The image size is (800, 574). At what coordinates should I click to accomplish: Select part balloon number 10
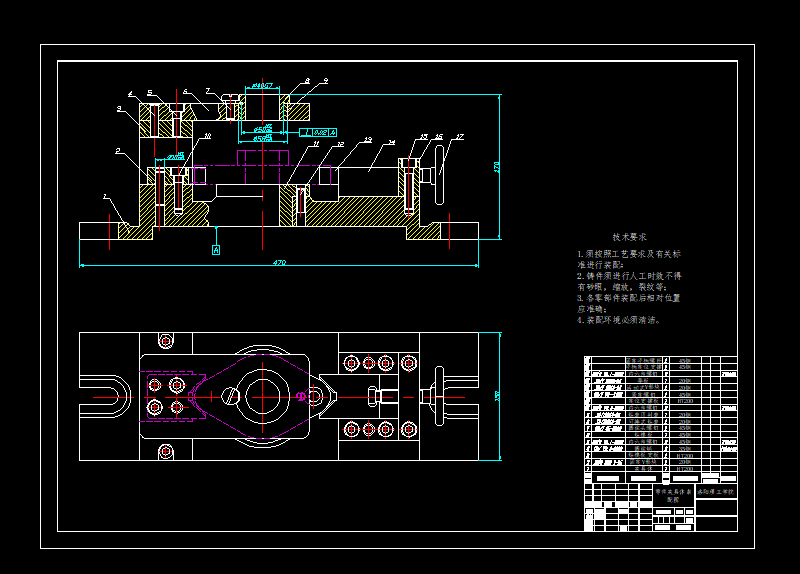[208, 136]
